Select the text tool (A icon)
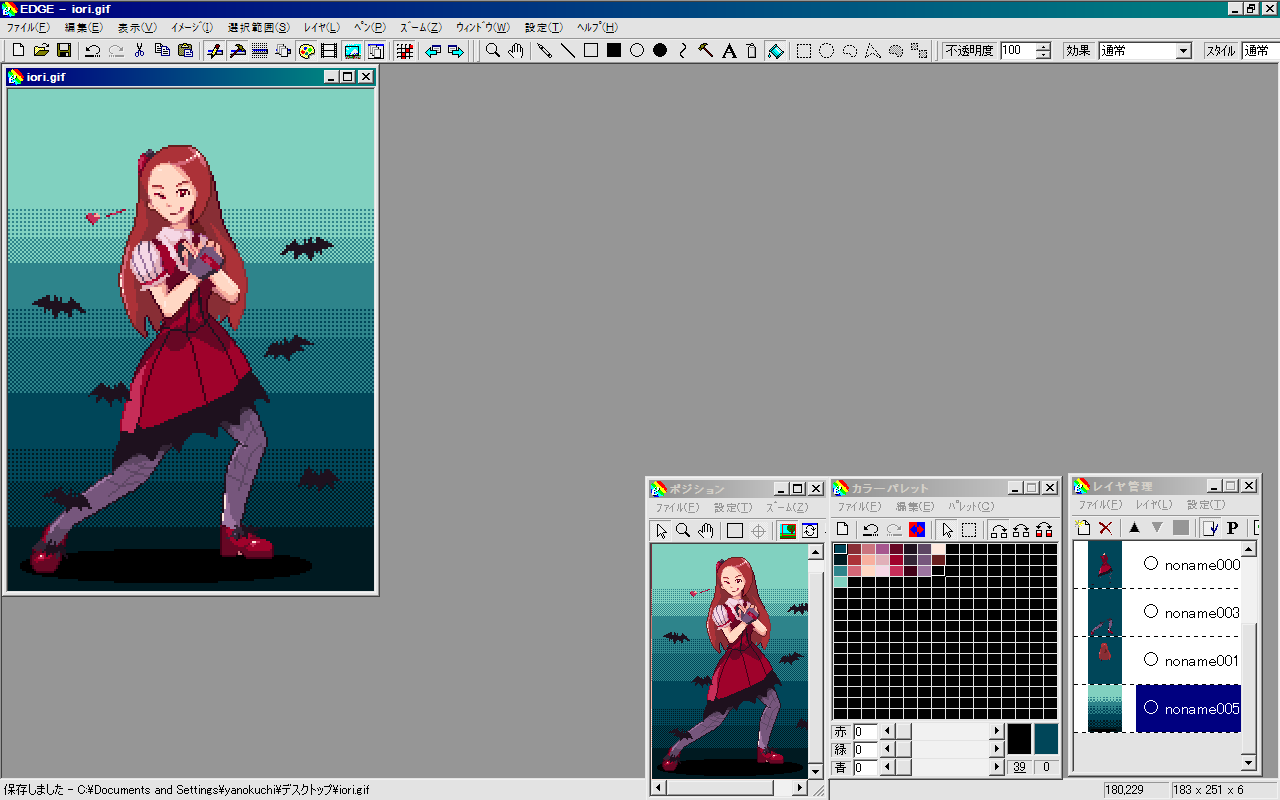 point(729,51)
